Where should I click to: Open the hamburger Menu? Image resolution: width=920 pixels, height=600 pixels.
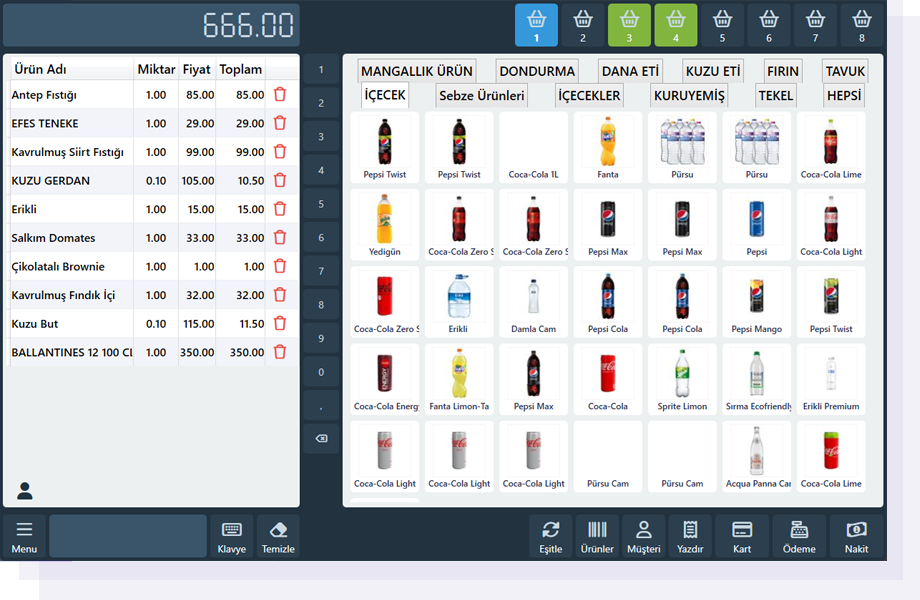(x=24, y=537)
